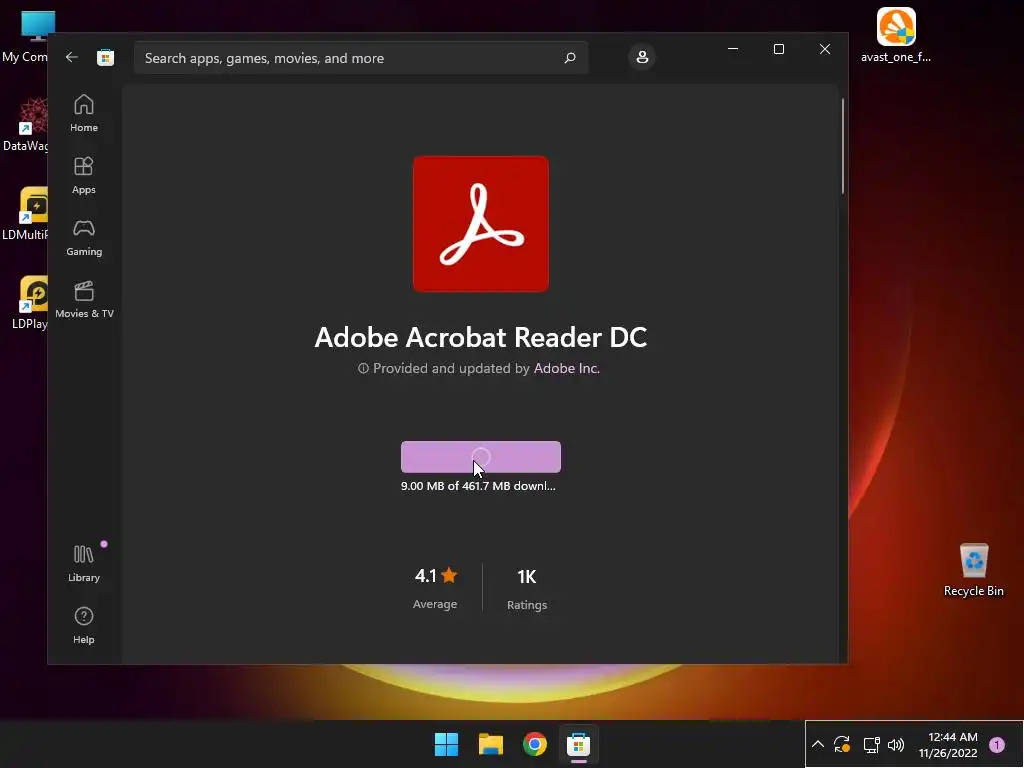Image resolution: width=1024 pixels, height=768 pixels.
Task: Click the purple download progress button
Action: (481, 457)
